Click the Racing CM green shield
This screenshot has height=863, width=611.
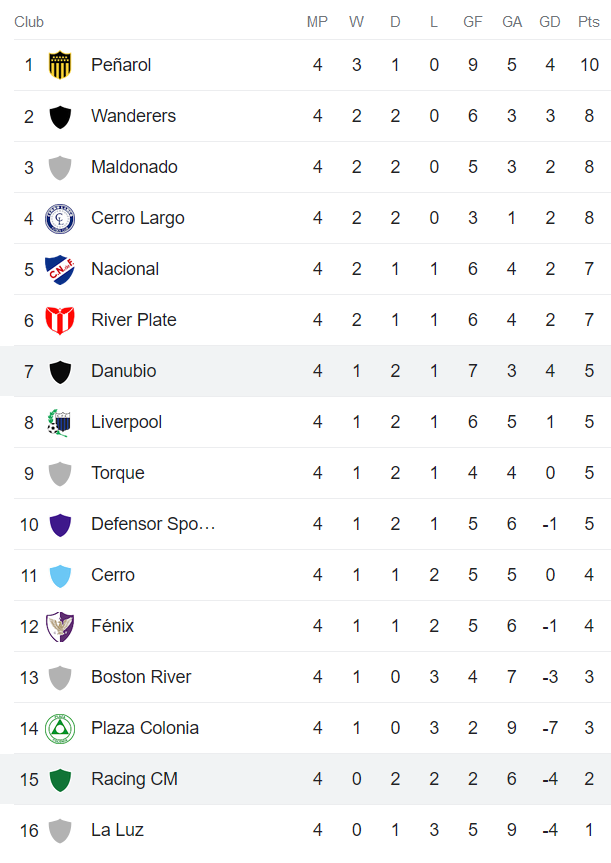[x=60, y=779]
